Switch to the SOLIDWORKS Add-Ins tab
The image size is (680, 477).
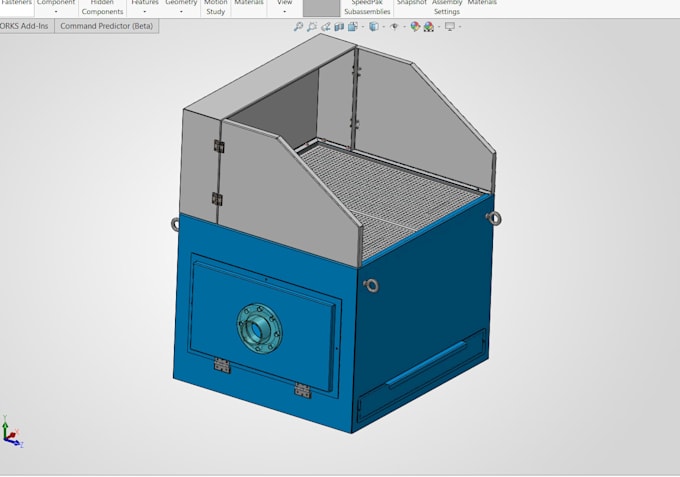pyautogui.click(x=27, y=26)
